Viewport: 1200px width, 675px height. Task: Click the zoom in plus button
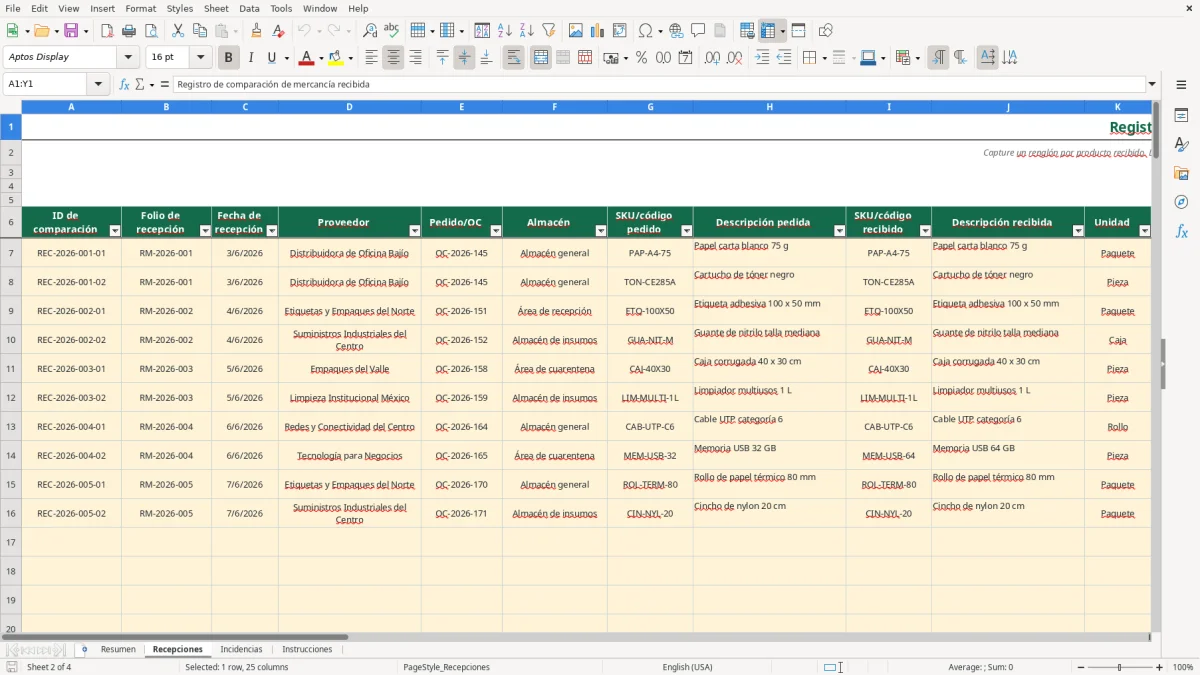1160,667
